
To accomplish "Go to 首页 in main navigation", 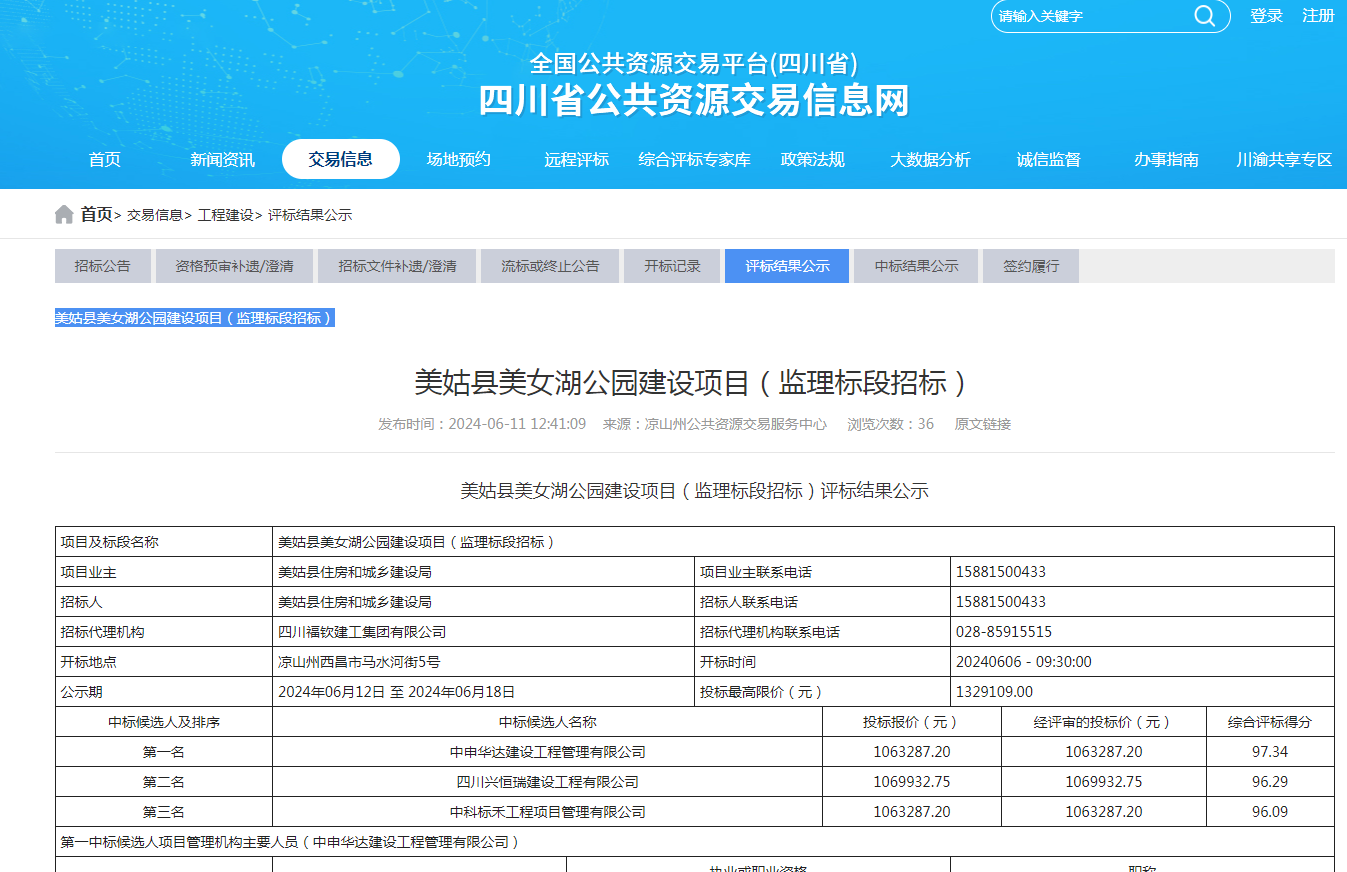I will 105,160.
